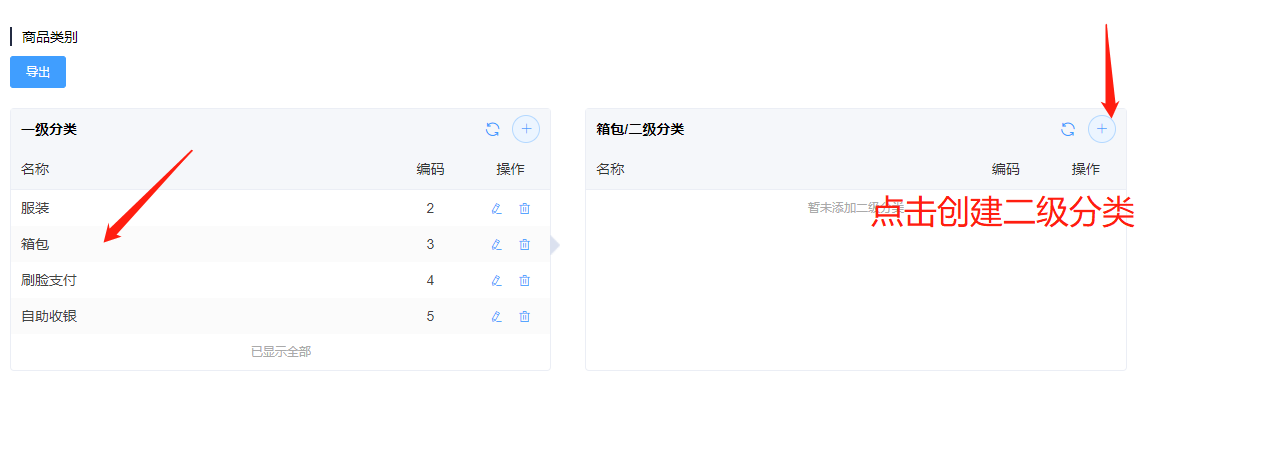Click the 商品类别 page heading
This screenshot has width=1273, height=465.
(50, 37)
